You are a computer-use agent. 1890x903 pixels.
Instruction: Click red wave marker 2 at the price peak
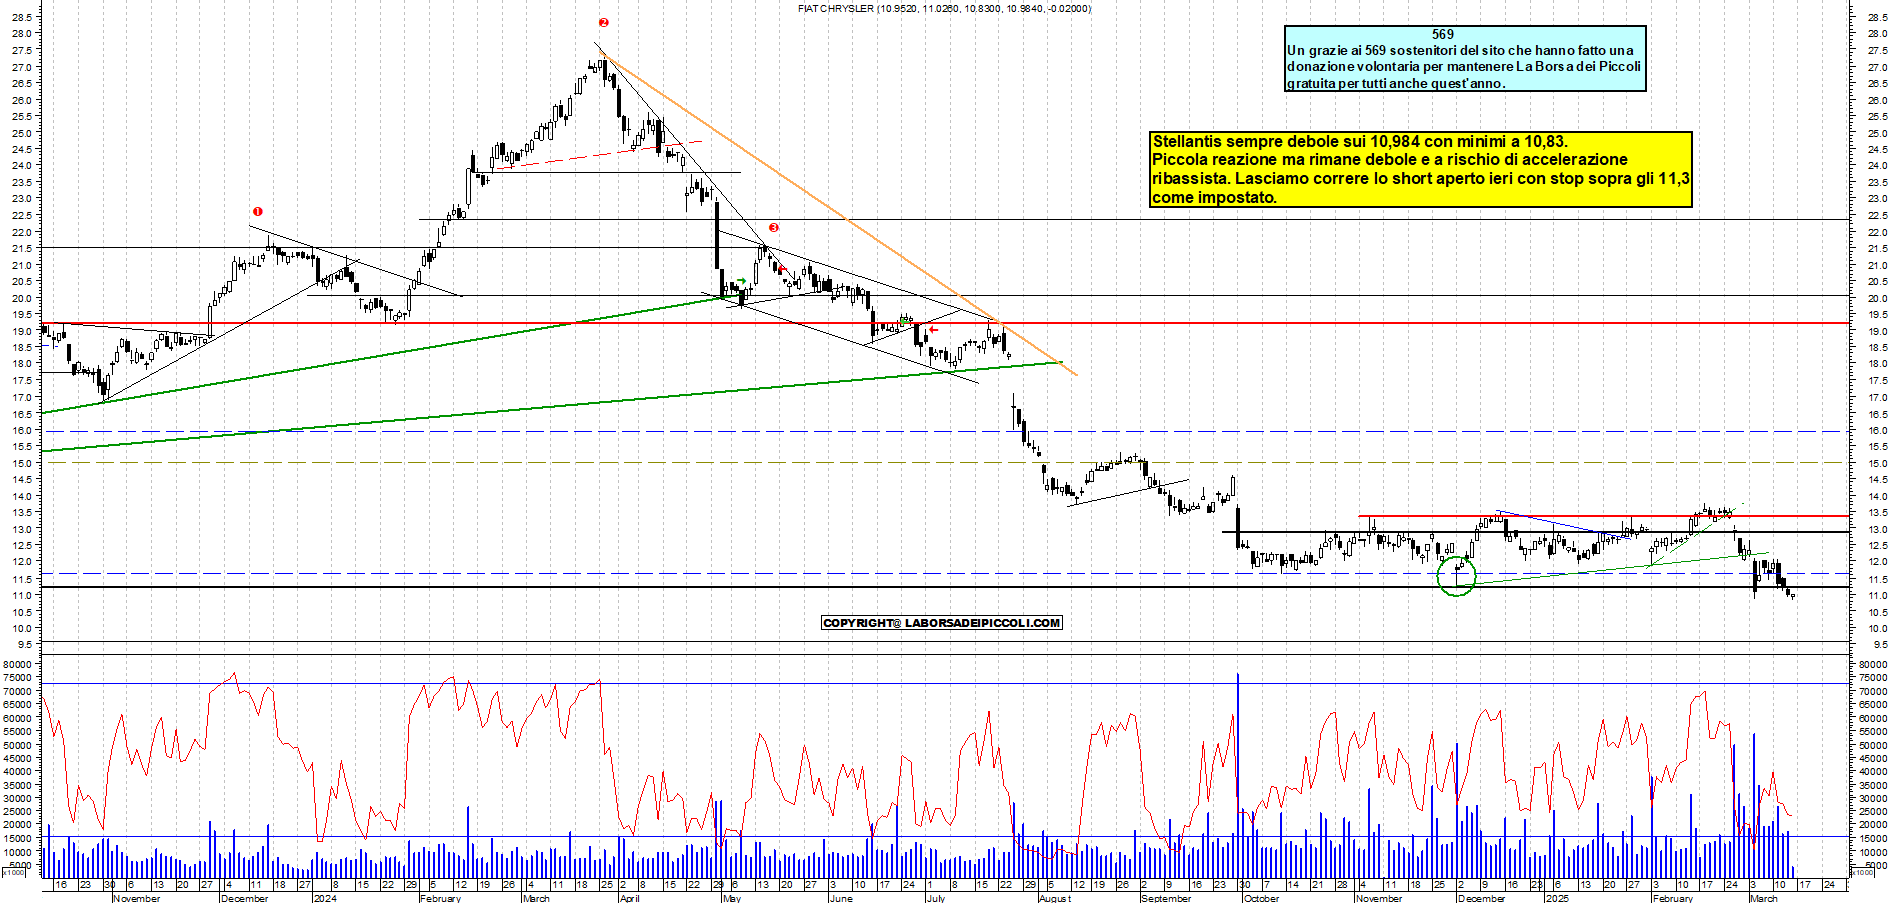point(604,22)
